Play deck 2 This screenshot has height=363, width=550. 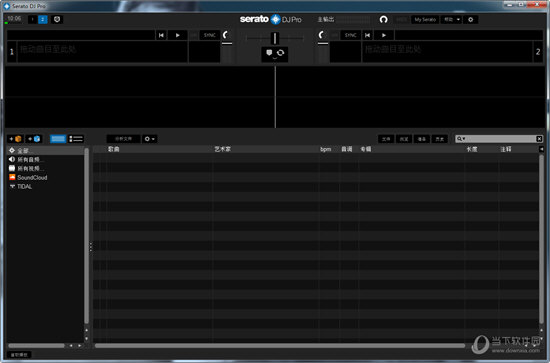[384, 35]
